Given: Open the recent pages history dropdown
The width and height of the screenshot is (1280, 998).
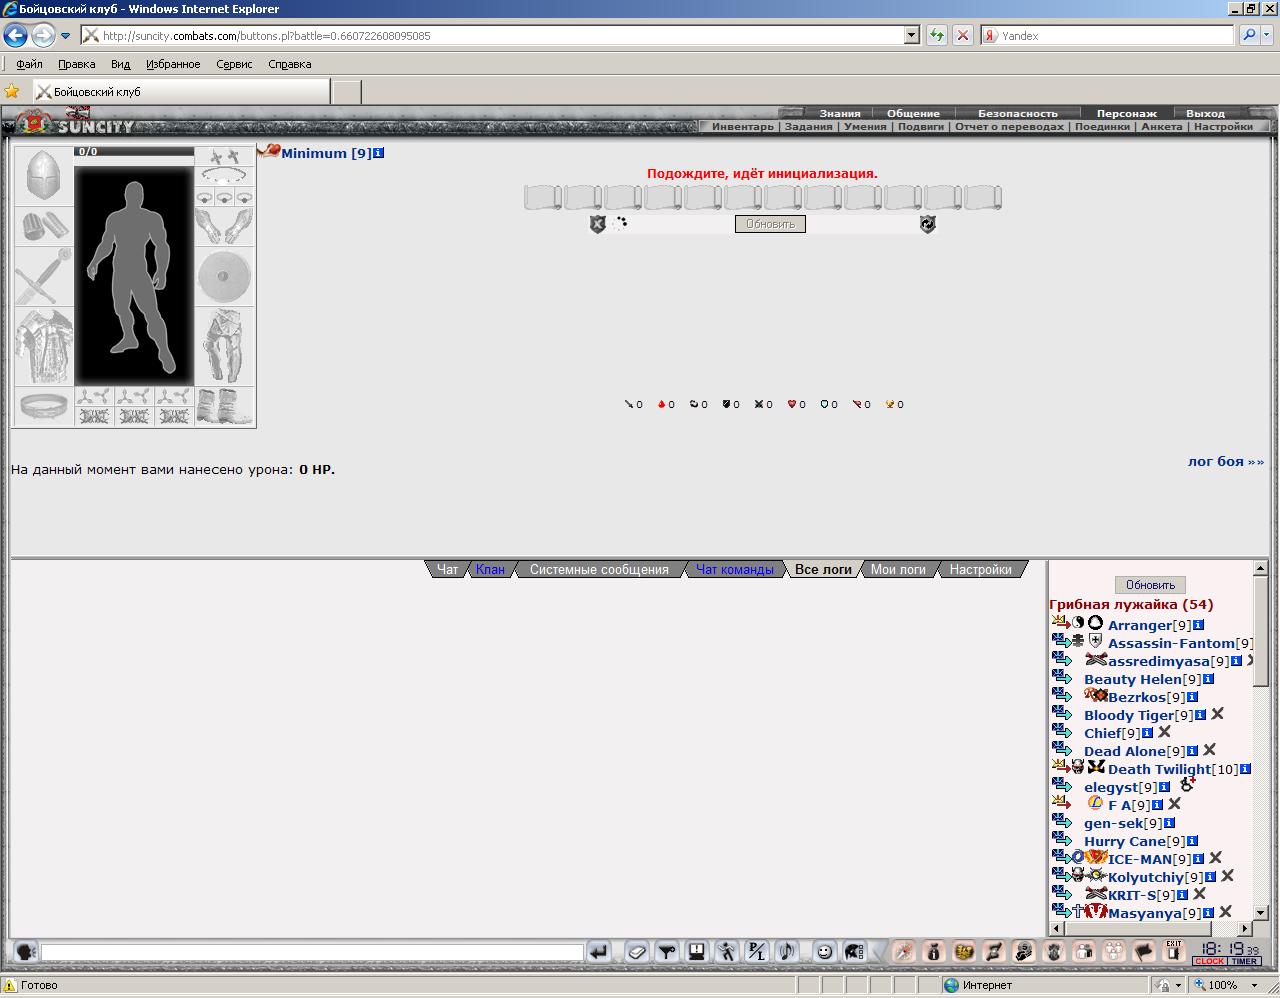Looking at the screenshot, I should point(66,36).
